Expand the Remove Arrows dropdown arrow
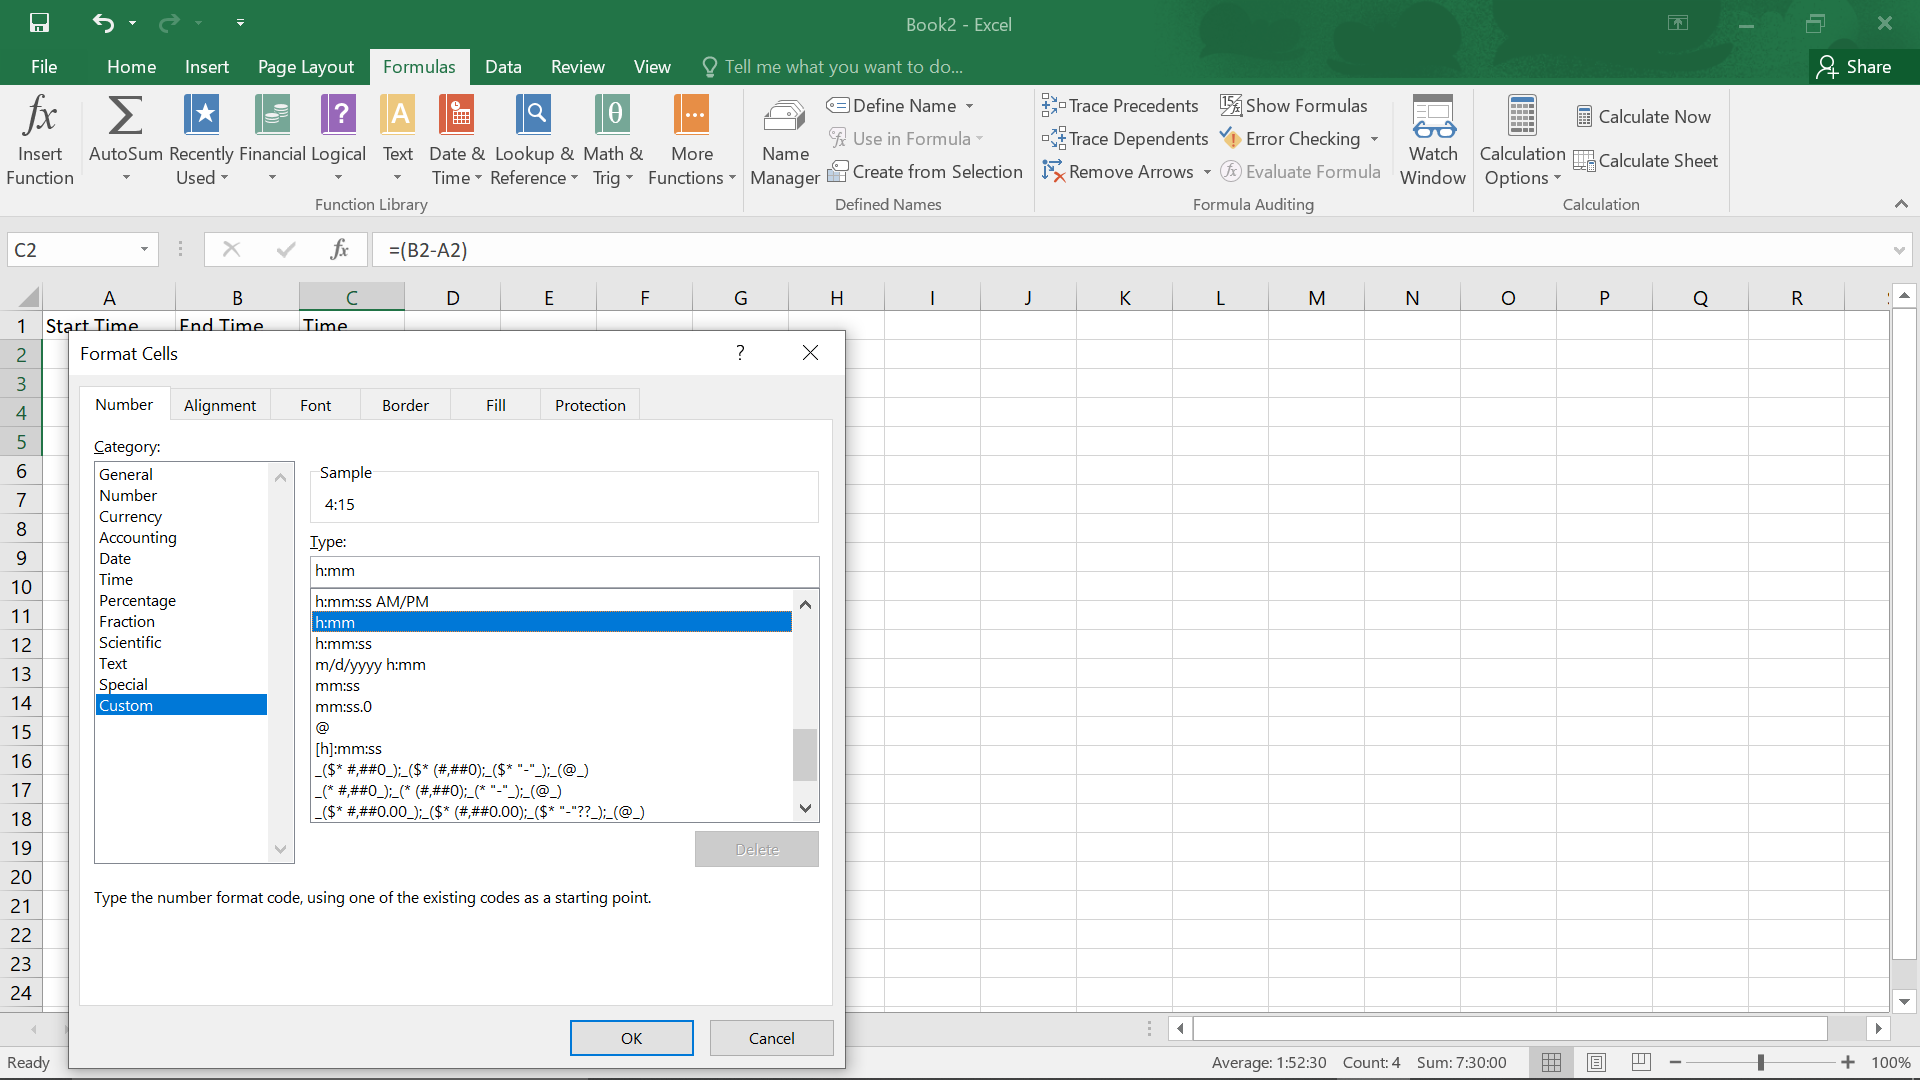Viewport: 1920px width, 1080px height. 1207,172
